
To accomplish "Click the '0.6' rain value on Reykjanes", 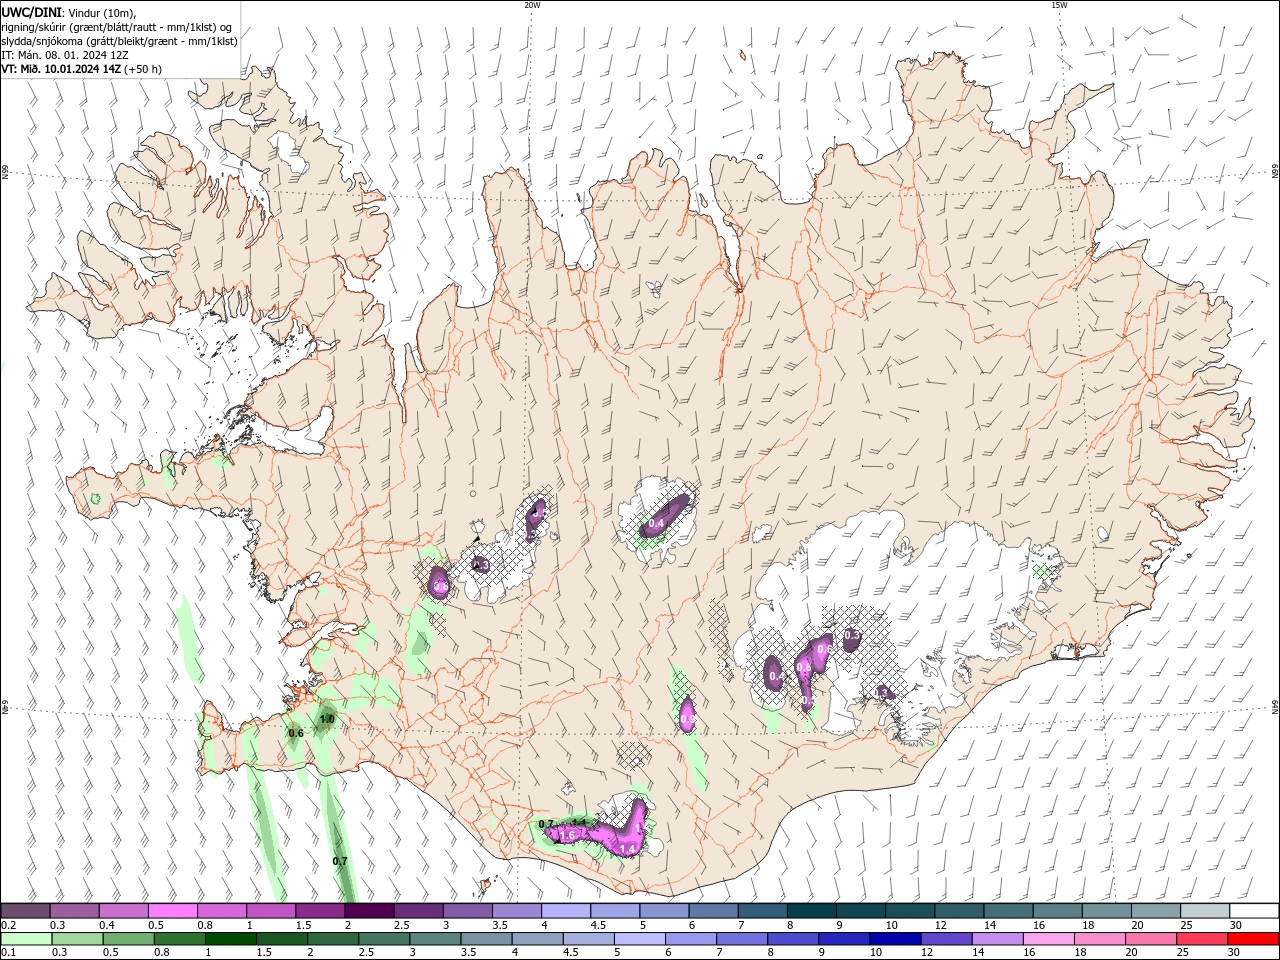I will [295, 734].
